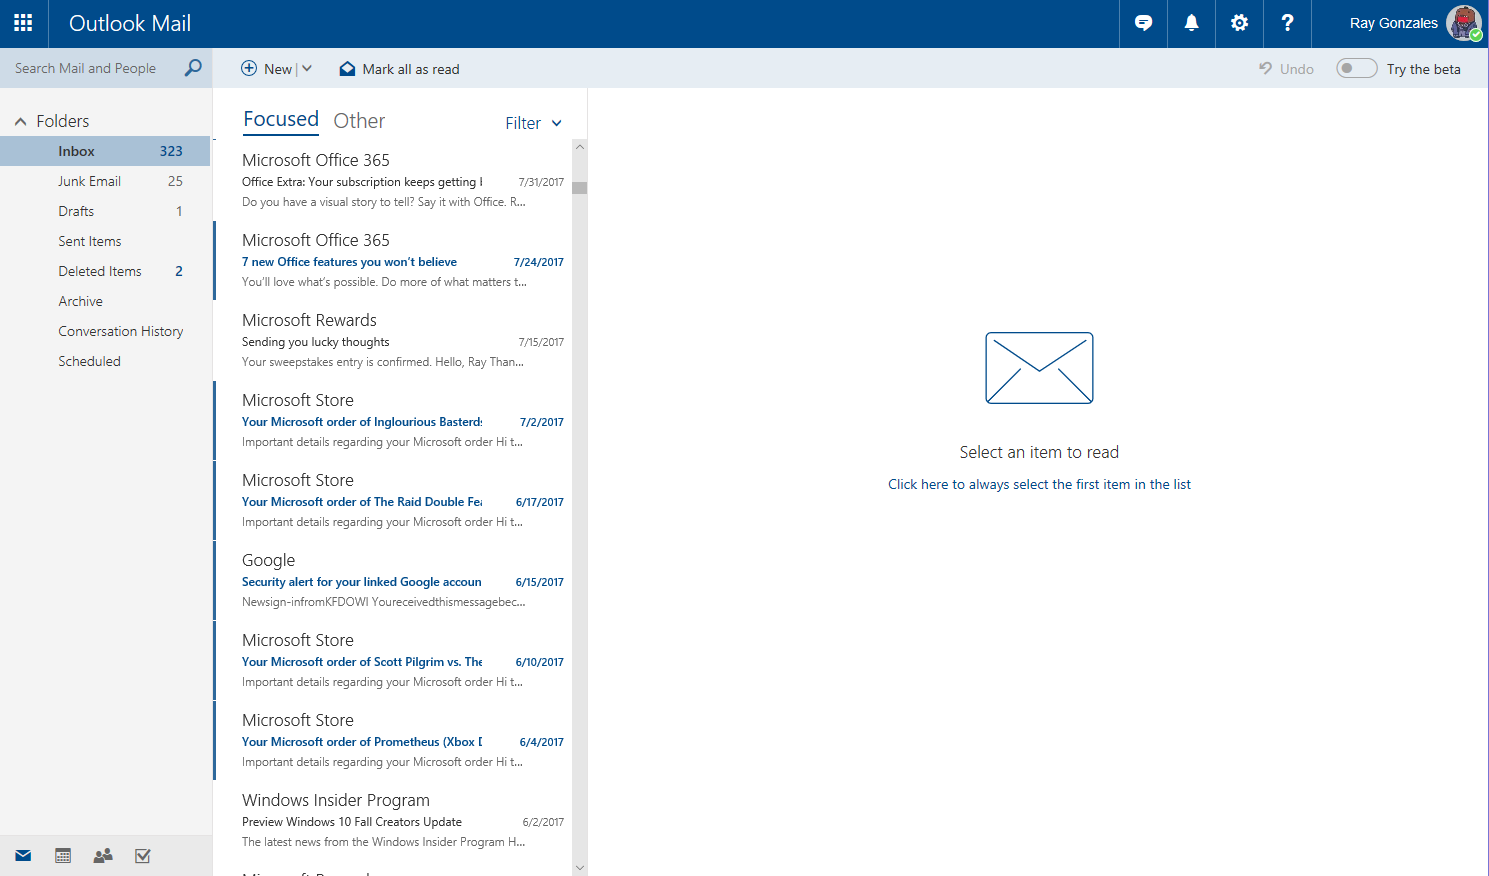
Task: Click the Outlook Mail title
Action: (130, 23)
